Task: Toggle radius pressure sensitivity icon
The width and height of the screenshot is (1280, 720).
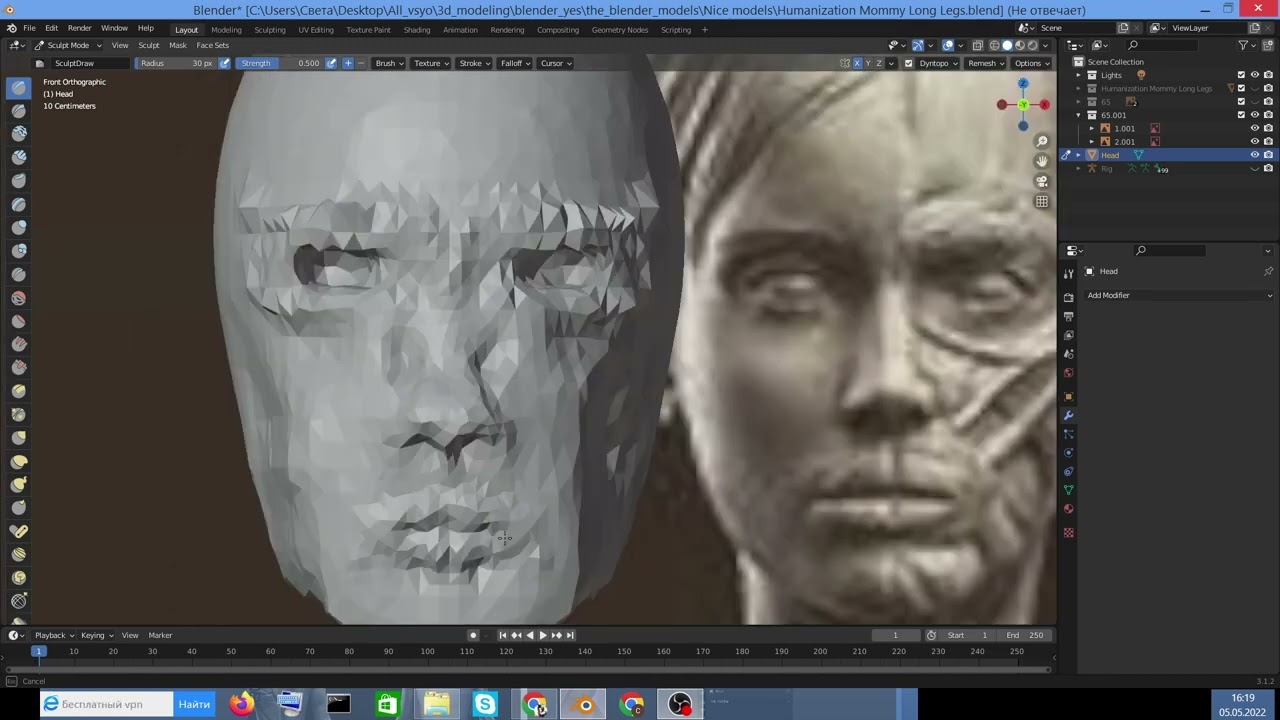Action: point(224,63)
